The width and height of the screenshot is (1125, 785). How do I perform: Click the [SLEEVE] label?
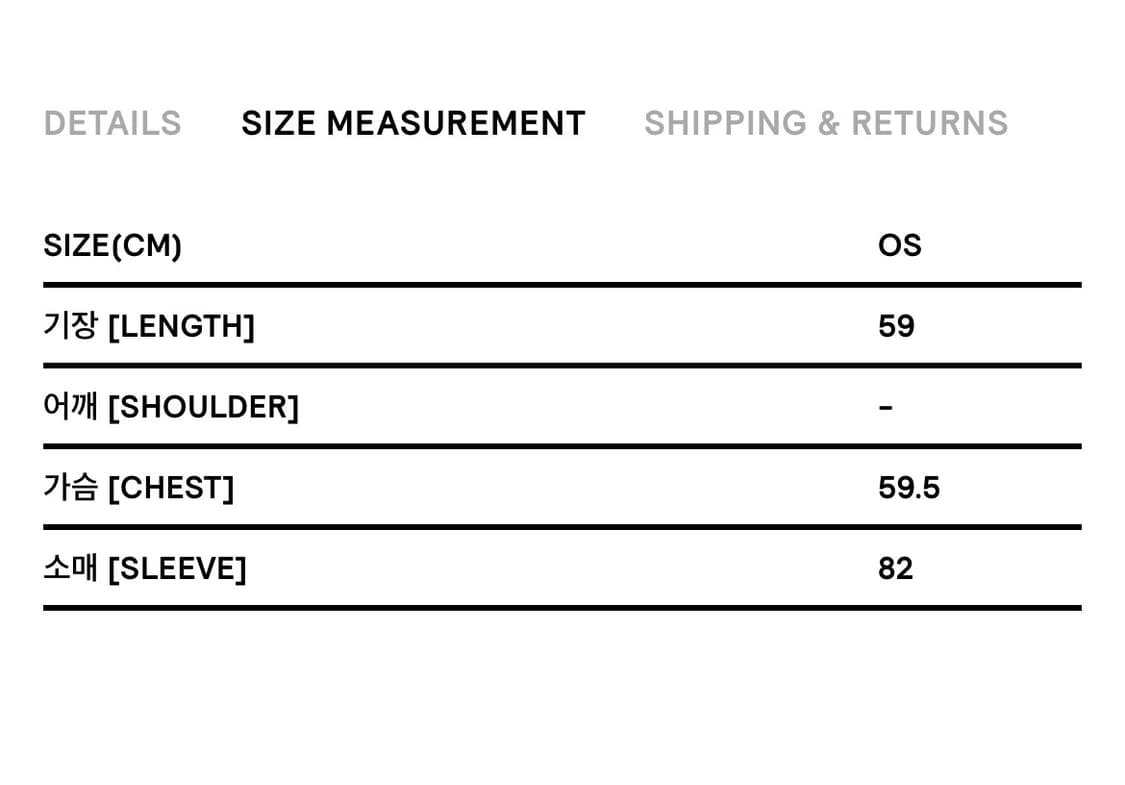click(176, 569)
